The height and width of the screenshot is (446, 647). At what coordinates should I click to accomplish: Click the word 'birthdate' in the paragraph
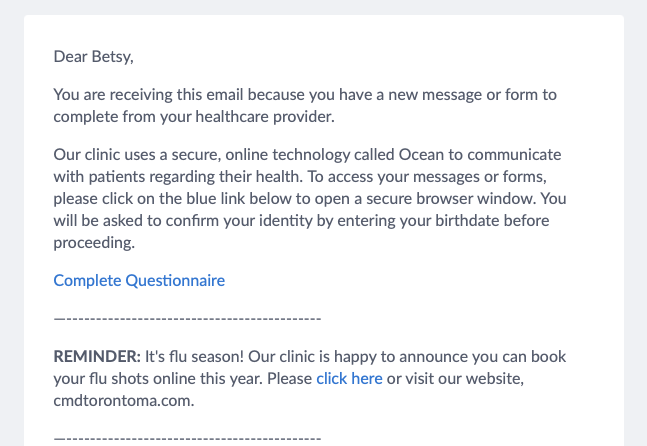(462, 220)
